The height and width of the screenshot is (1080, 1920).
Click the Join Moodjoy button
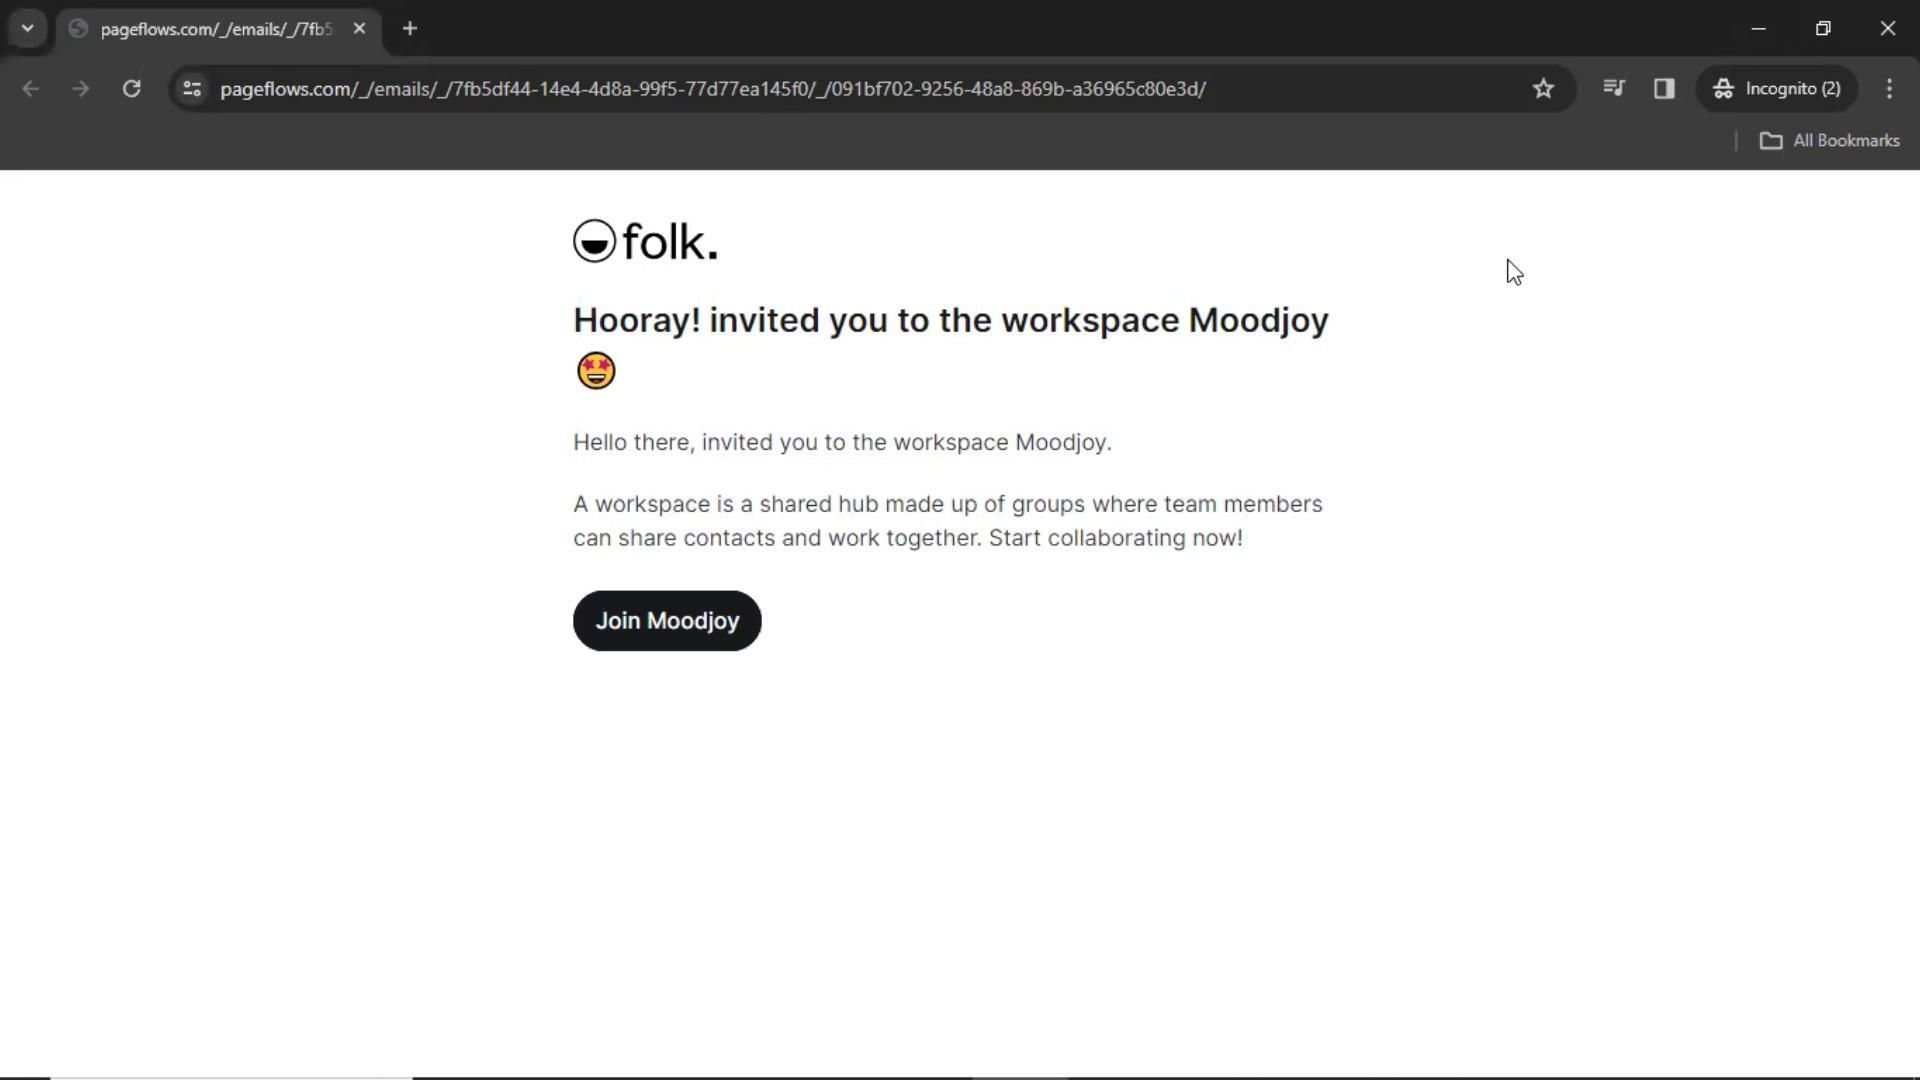[x=667, y=621]
